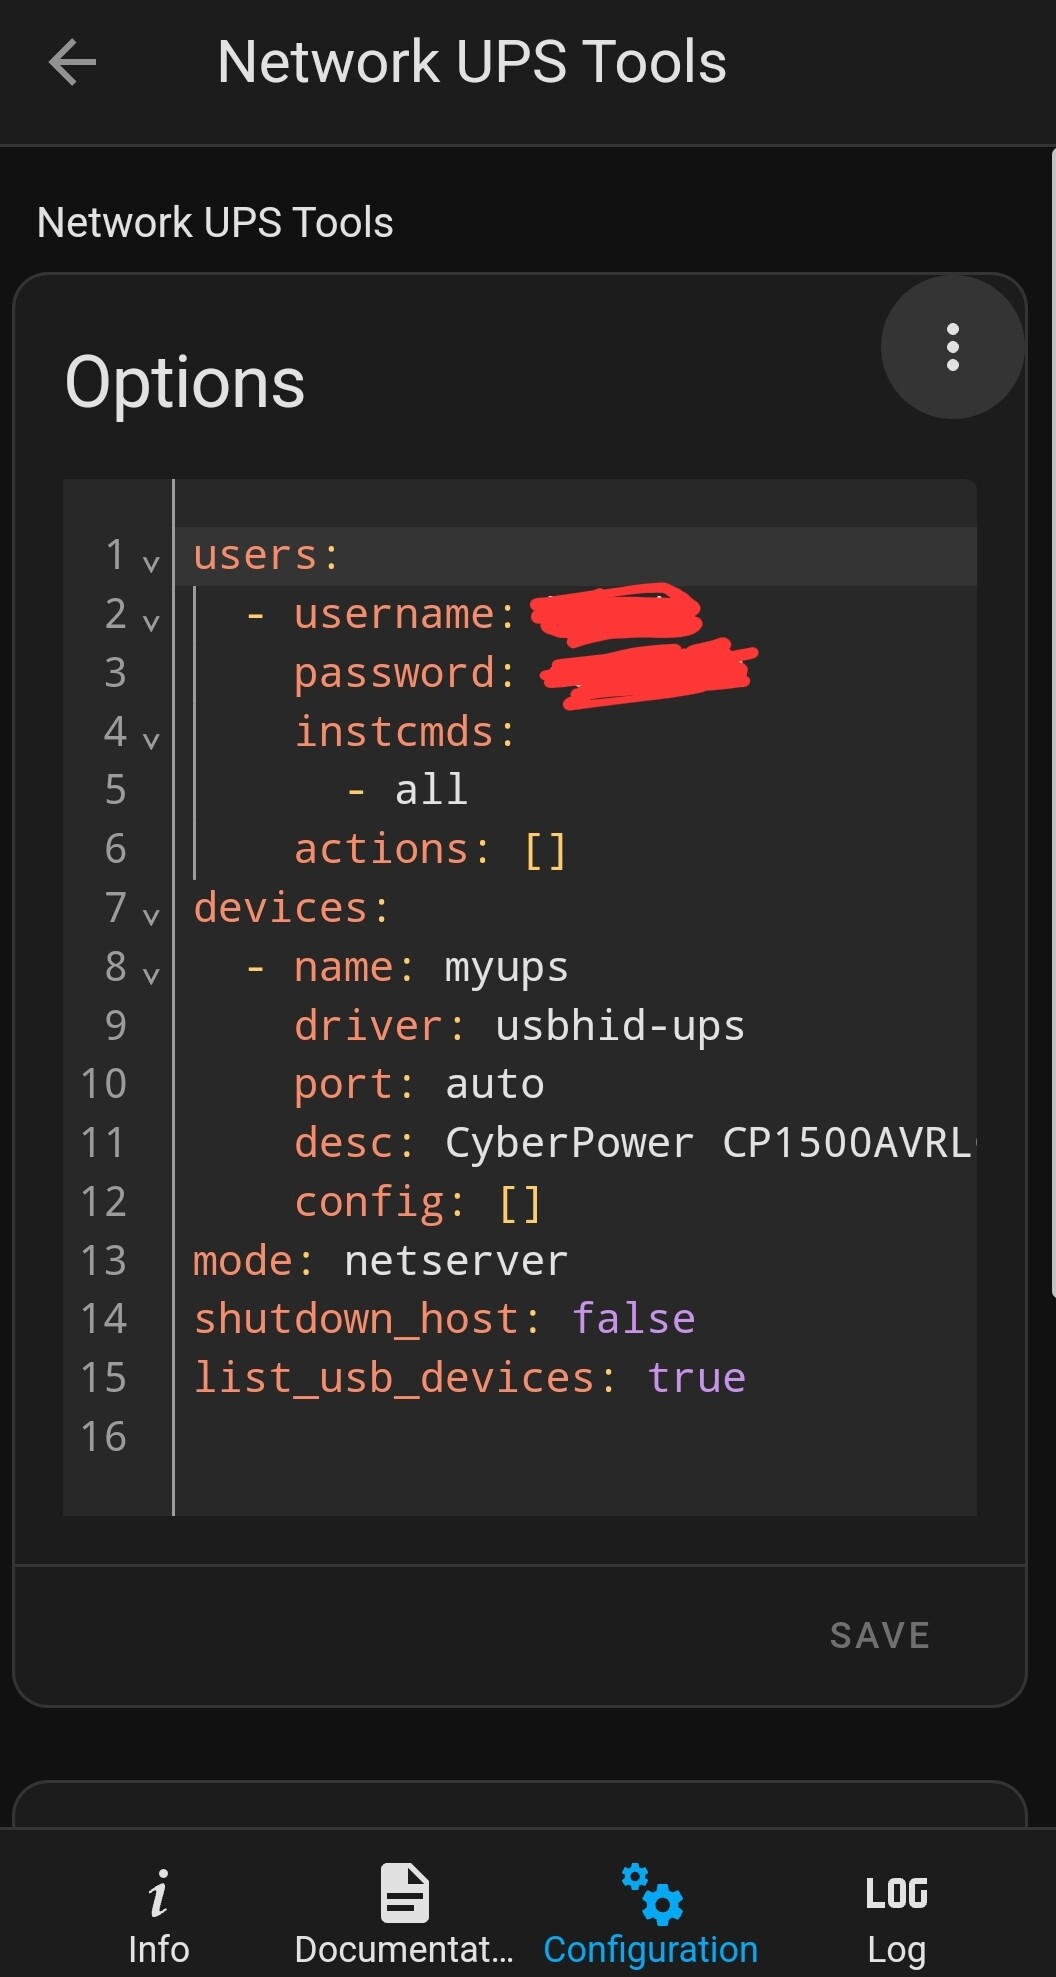
Task: Select the Configuration gears icon
Action: tap(651, 1893)
